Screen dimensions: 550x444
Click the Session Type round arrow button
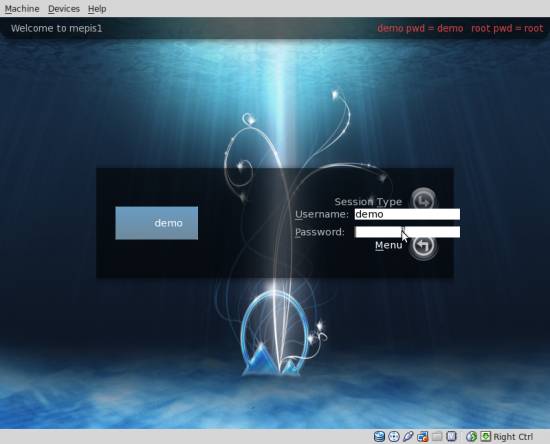tap(424, 201)
